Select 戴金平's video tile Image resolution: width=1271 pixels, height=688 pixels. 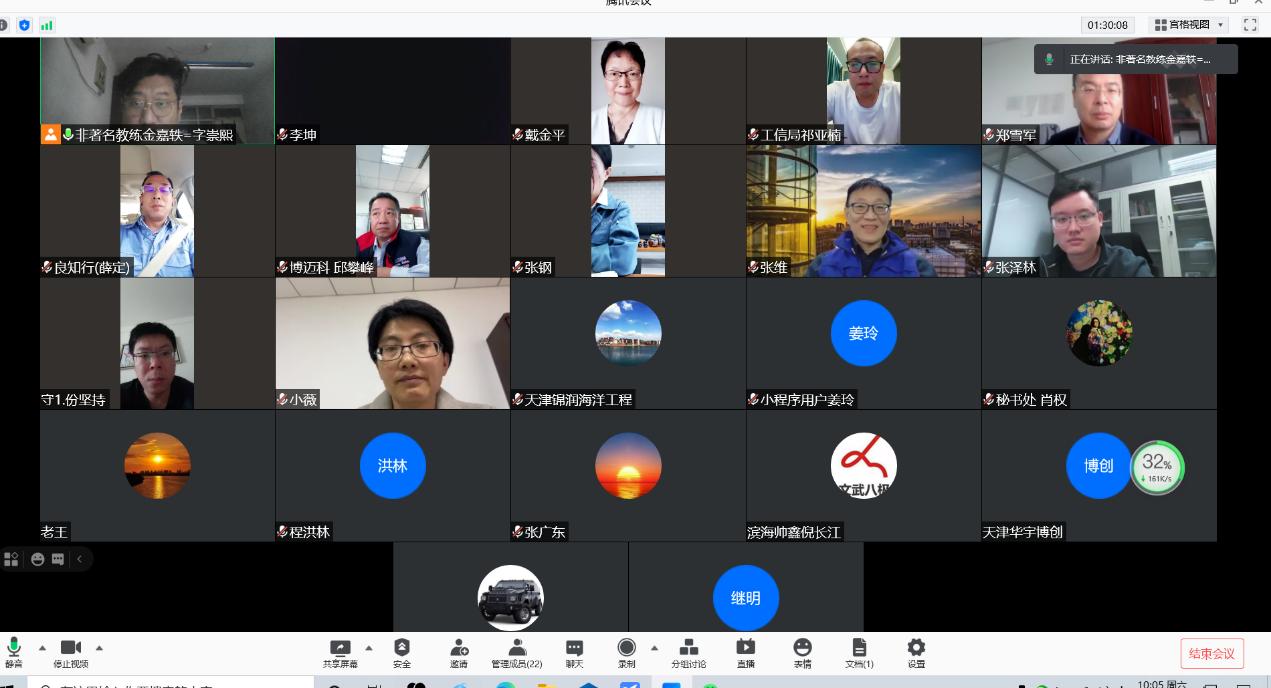tap(628, 91)
